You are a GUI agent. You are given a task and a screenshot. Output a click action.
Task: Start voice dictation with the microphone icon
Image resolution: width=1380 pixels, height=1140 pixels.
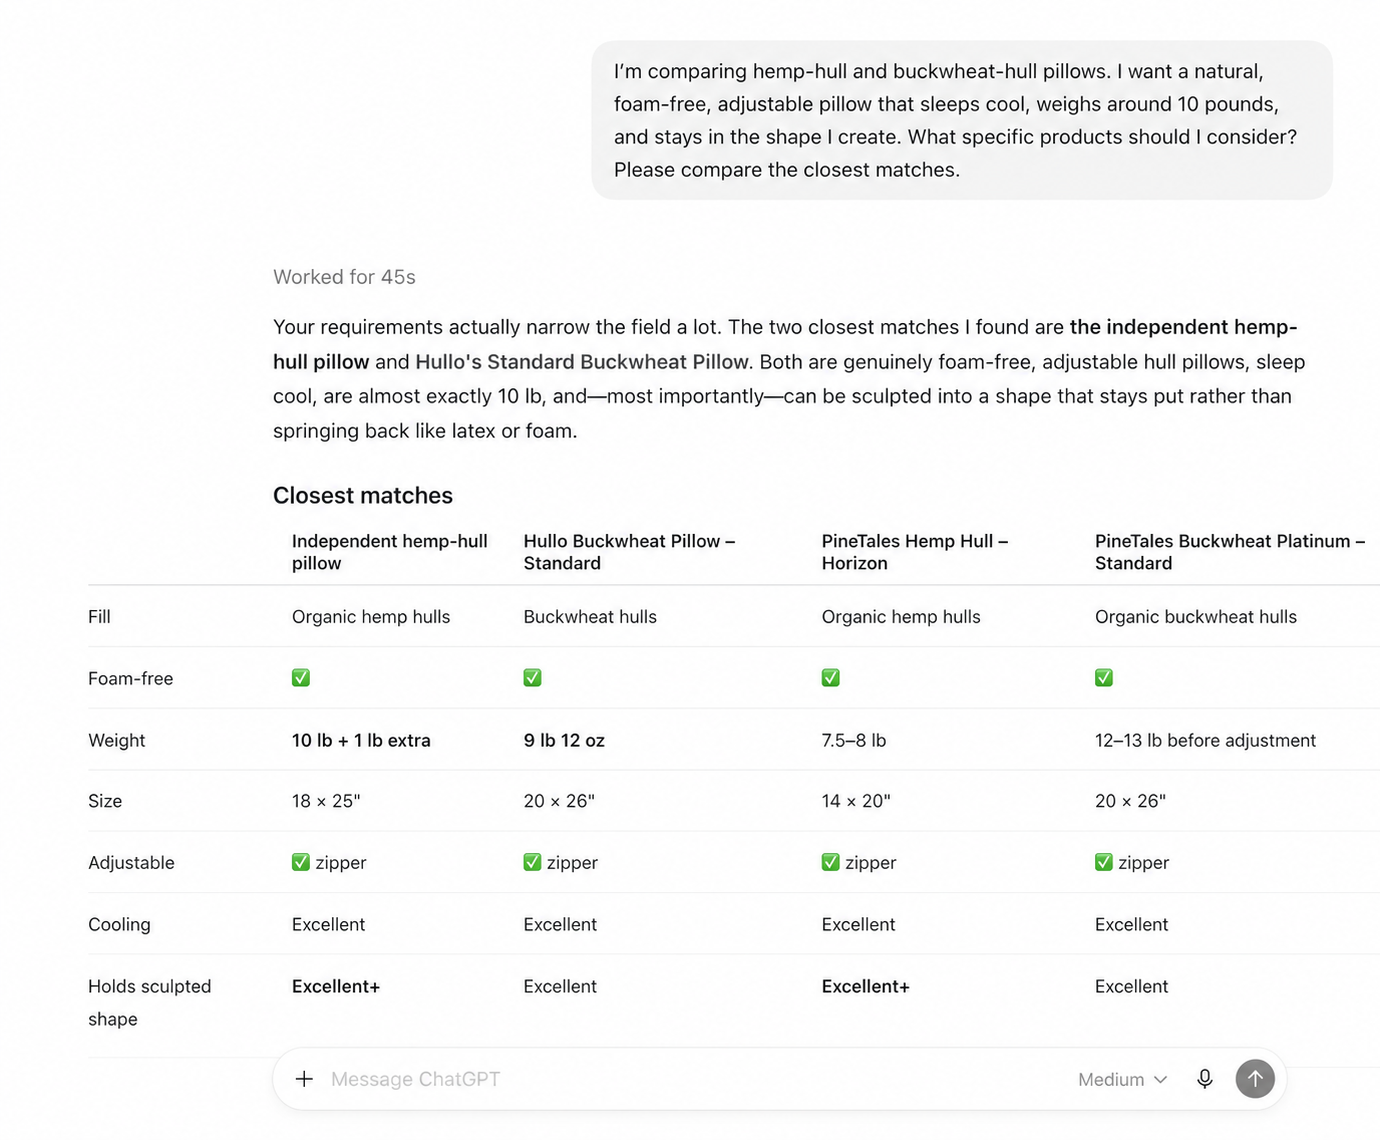tap(1205, 1079)
